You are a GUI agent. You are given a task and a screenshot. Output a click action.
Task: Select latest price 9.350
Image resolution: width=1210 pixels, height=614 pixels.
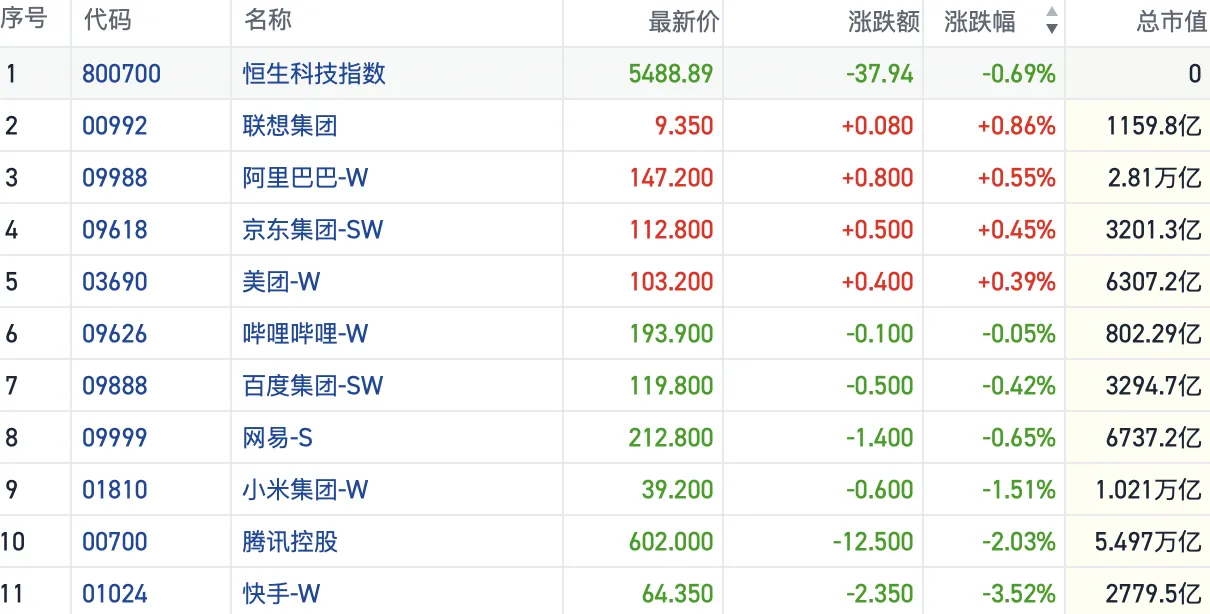coord(682,126)
